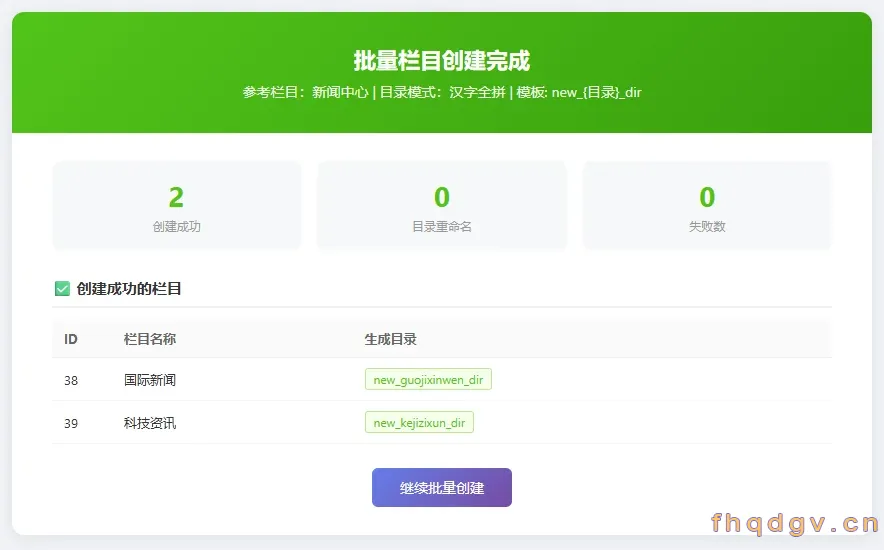
Task: Select the new_kejizixun_dir directory tag
Action: [419, 423]
